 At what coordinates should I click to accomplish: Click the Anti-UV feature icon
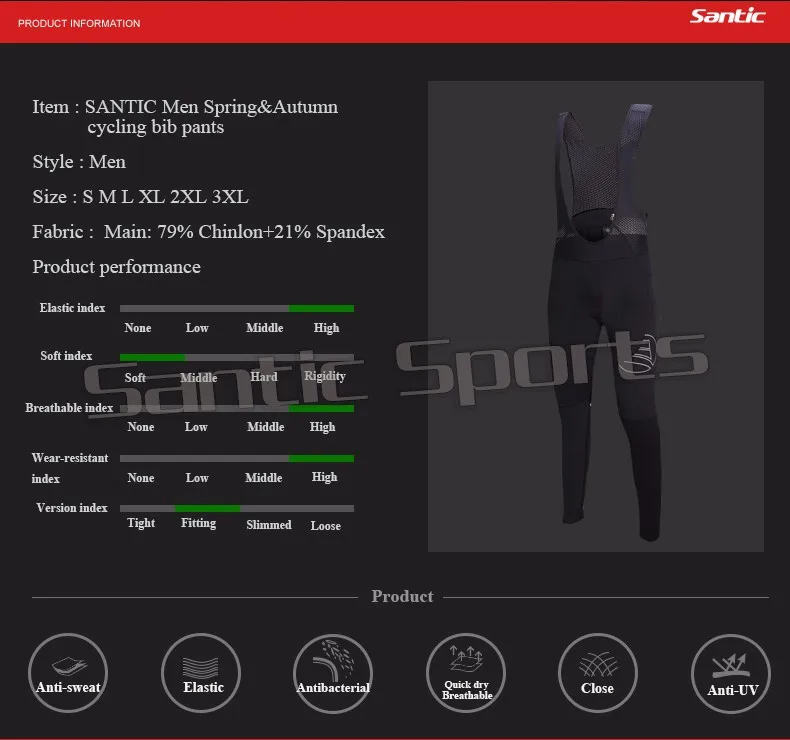click(x=731, y=674)
